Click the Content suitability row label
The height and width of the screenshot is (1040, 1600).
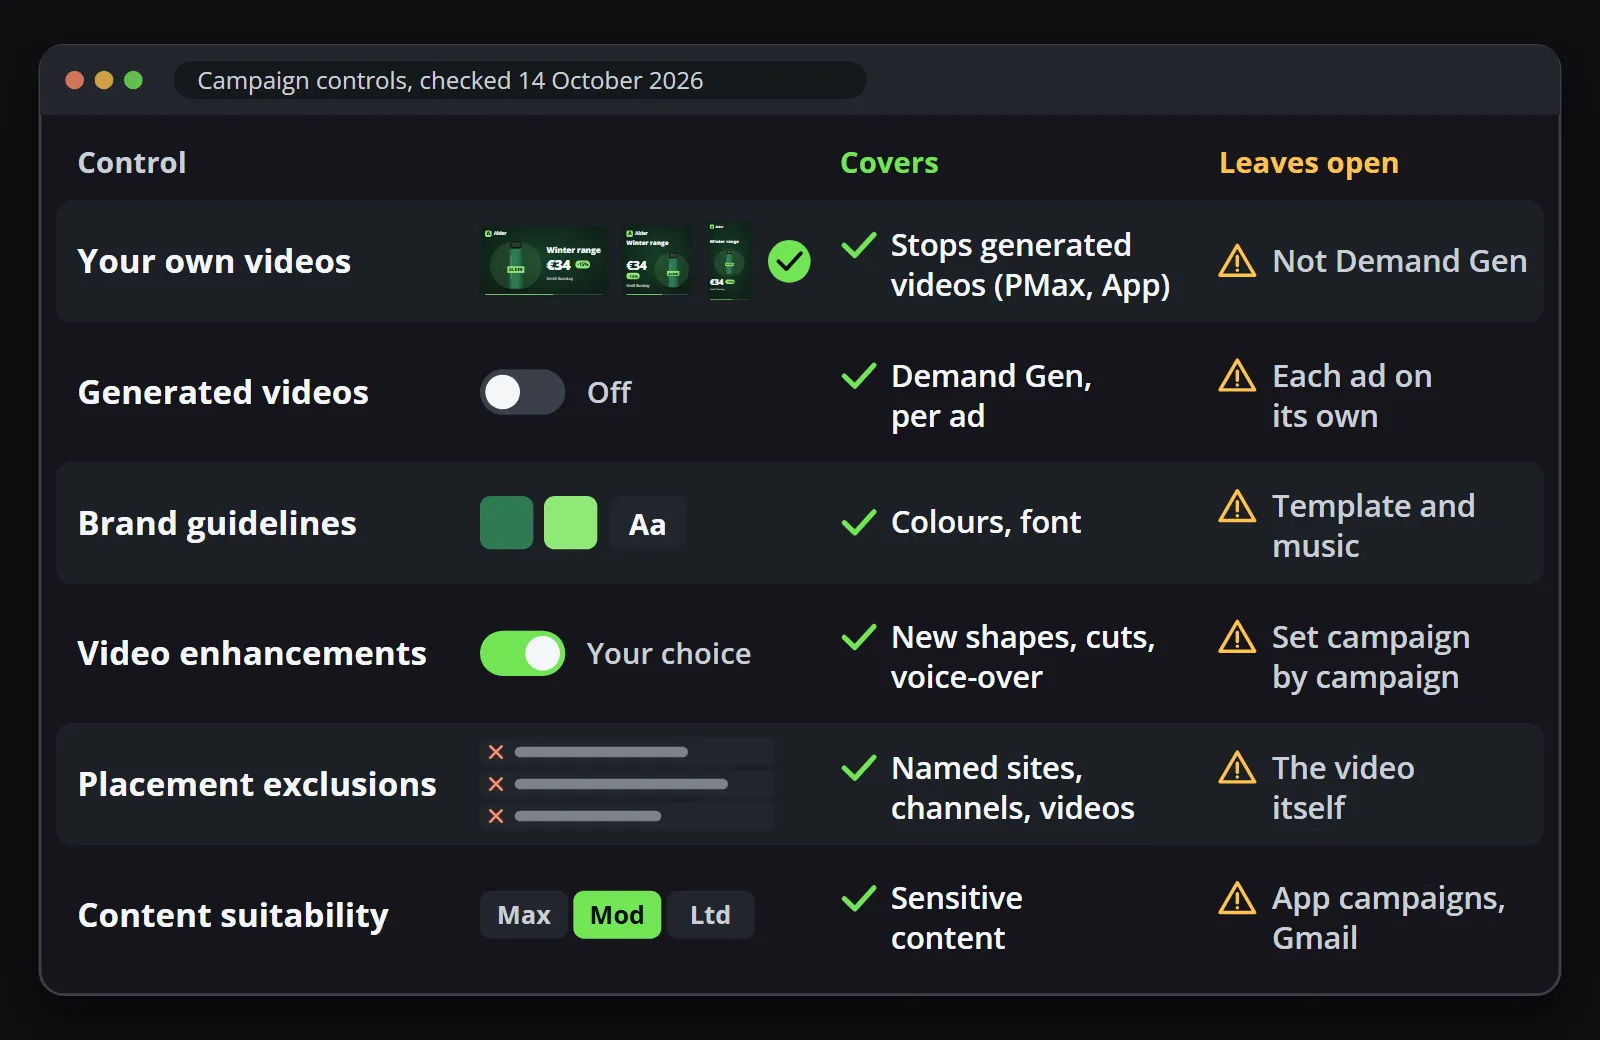coord(233,915)
